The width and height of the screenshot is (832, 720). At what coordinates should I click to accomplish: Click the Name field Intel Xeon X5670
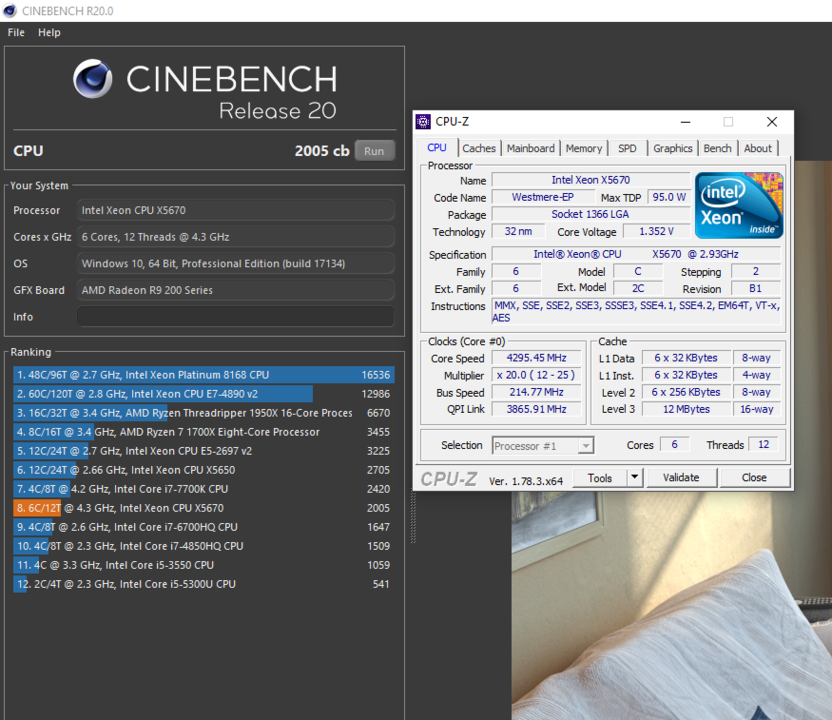point(591,180)
